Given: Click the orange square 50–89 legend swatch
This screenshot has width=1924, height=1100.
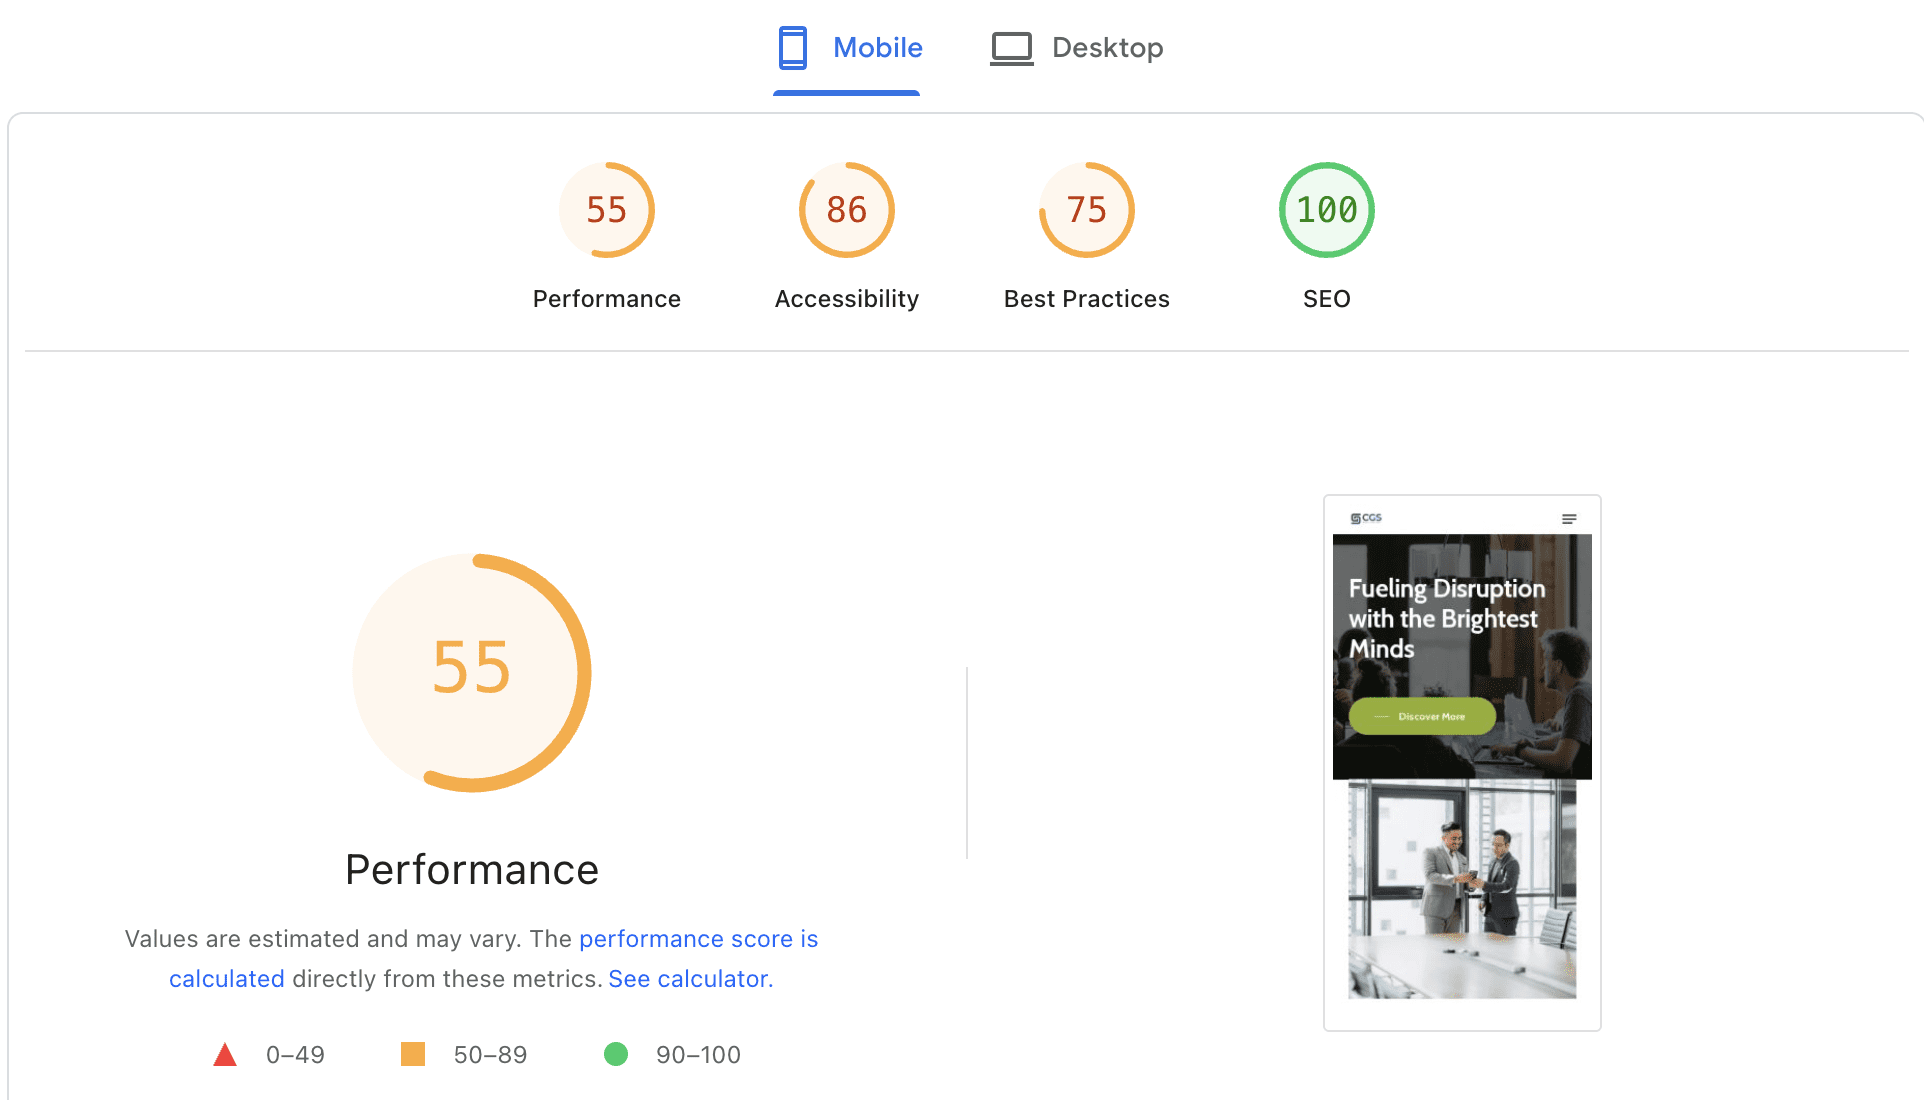Looking at the screenshot, I should 412,1054.
